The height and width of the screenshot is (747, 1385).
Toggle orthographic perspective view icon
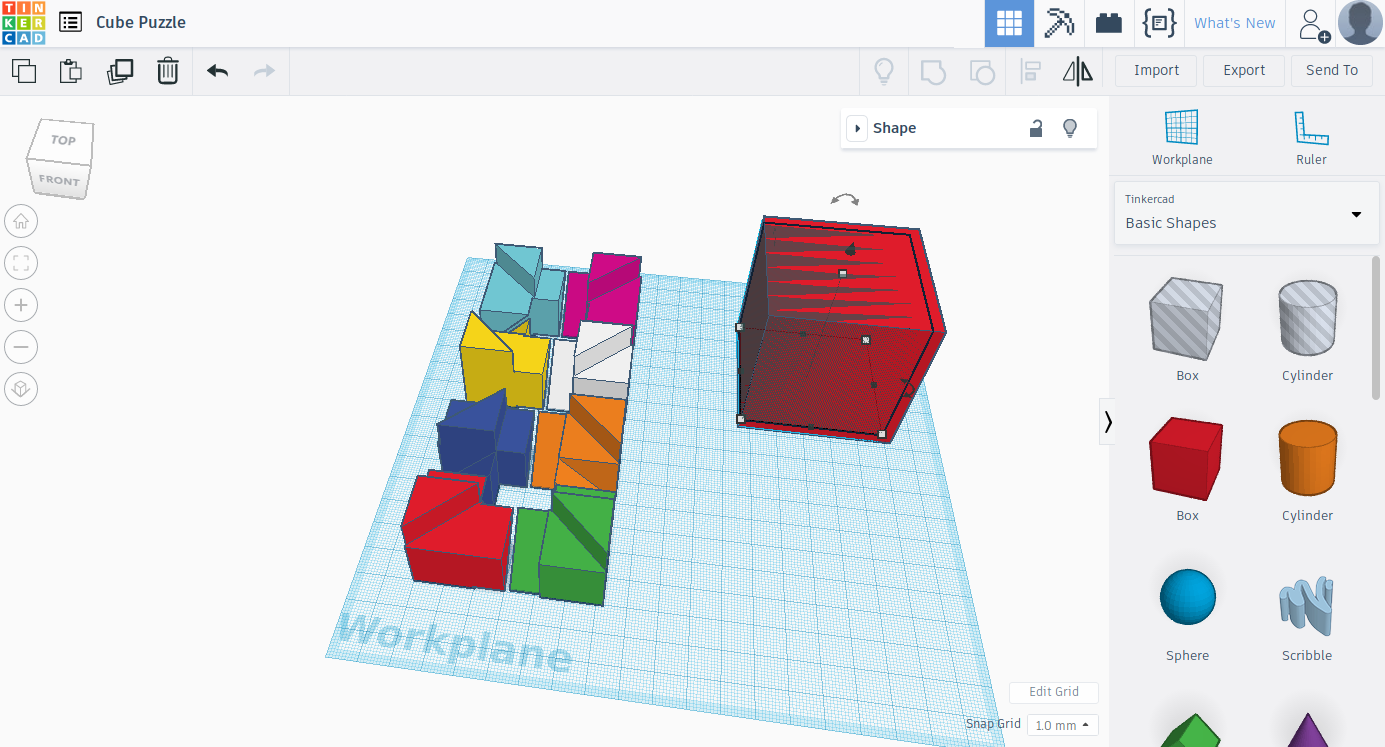(x=21, y=389)
